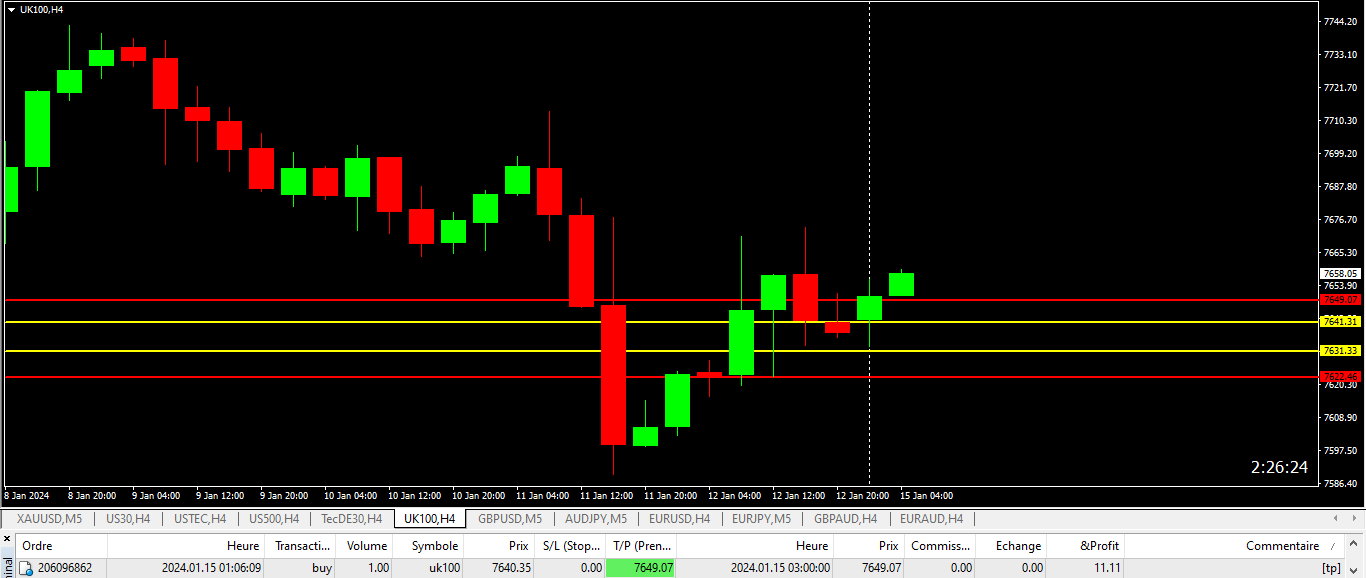Screen dimensions: 1366x578
Task: Click the [tp] comment cell
Action: 1331,568
